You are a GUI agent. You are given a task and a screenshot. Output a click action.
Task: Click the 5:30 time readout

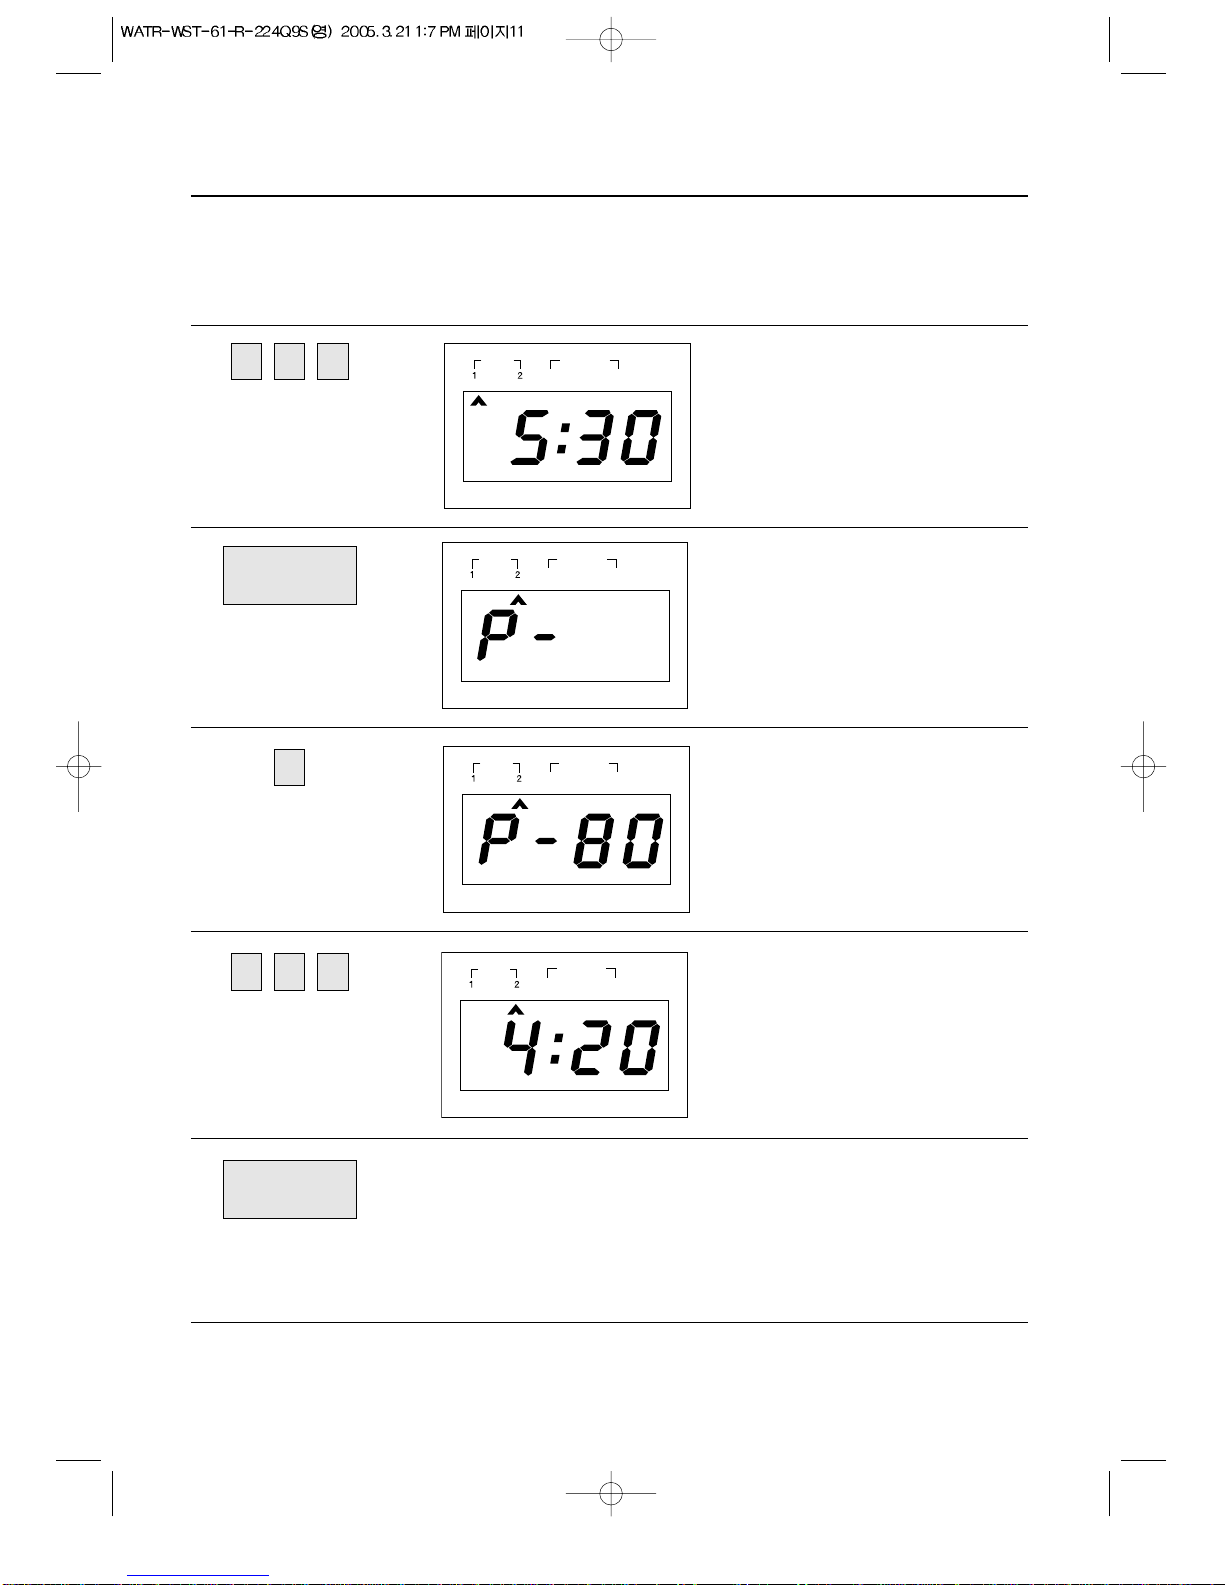click(x=586, y=438)
